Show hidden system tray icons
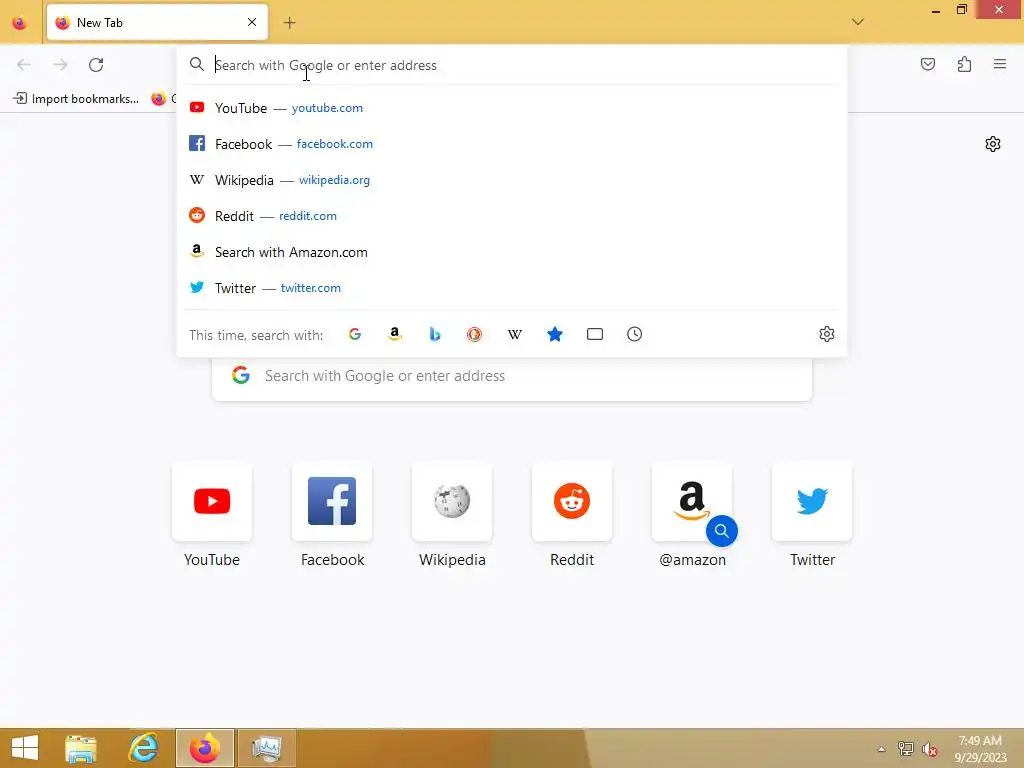The height and width of the screenshot is (768, 1024). (x=882, y=749)
